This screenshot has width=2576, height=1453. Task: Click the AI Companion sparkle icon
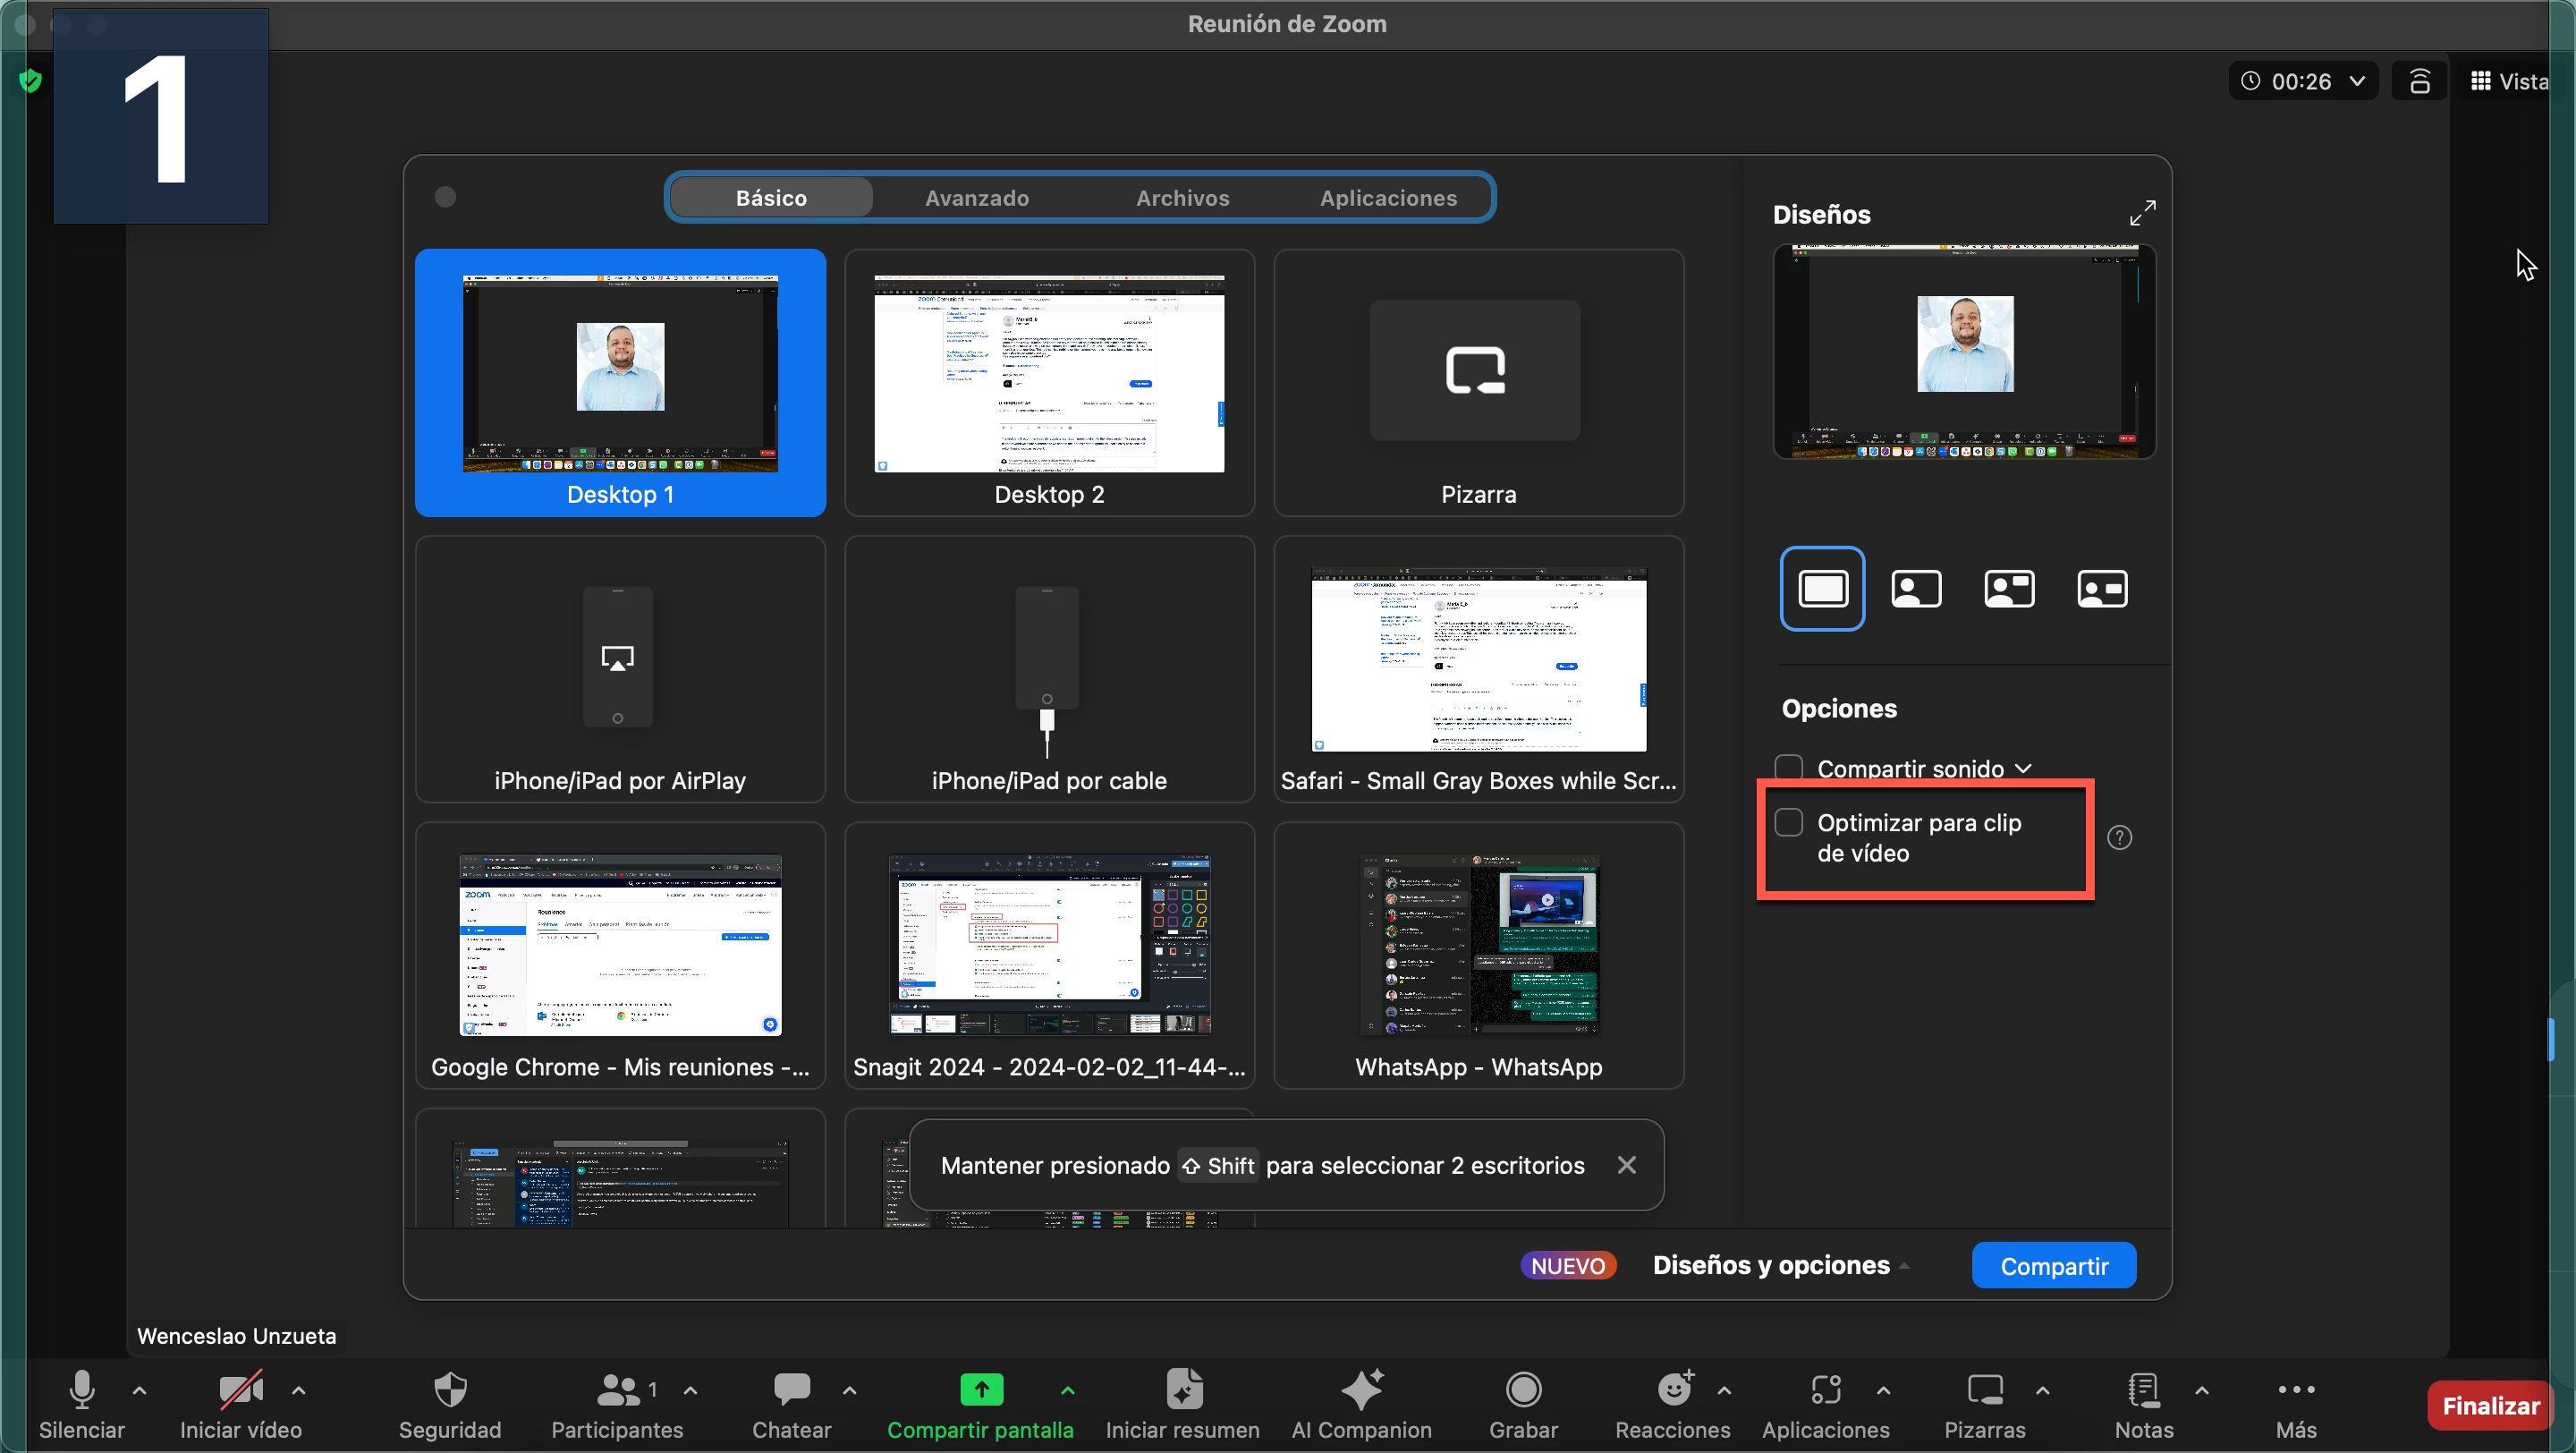coord(1361,1389)
